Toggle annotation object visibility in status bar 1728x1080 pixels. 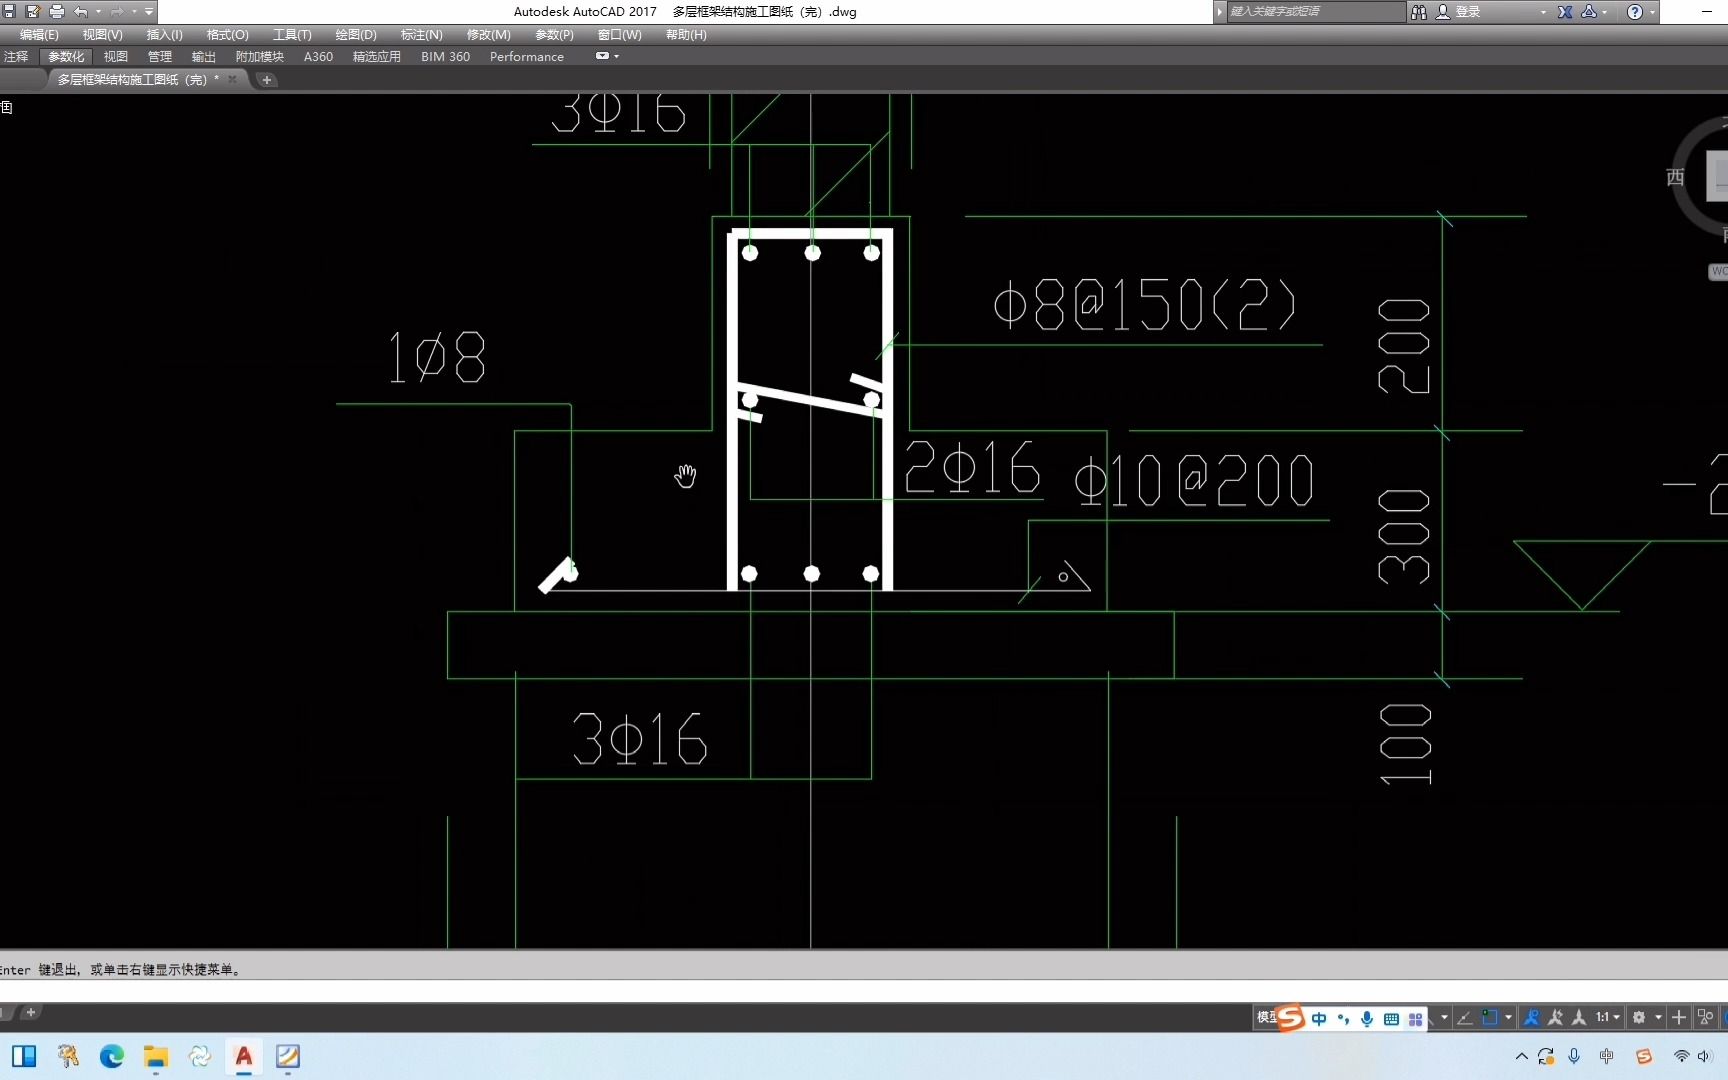pyautogui.click(x=1531, y=1017)
